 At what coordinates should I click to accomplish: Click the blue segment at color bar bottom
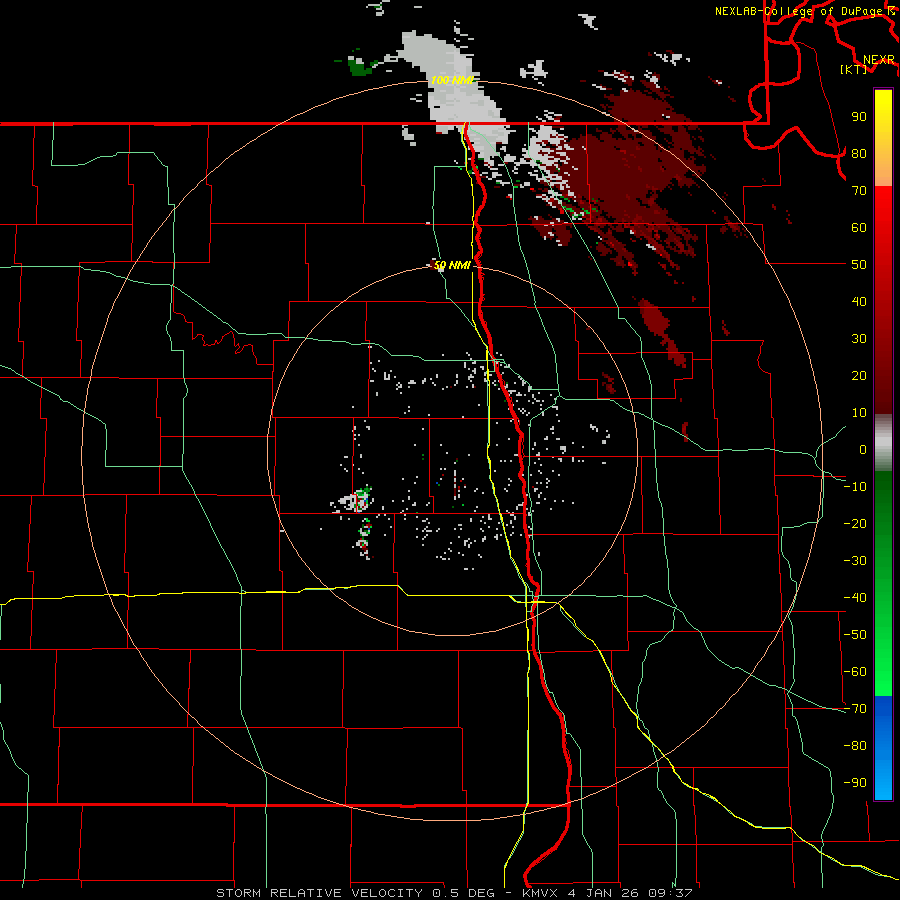tap(883, 748)
